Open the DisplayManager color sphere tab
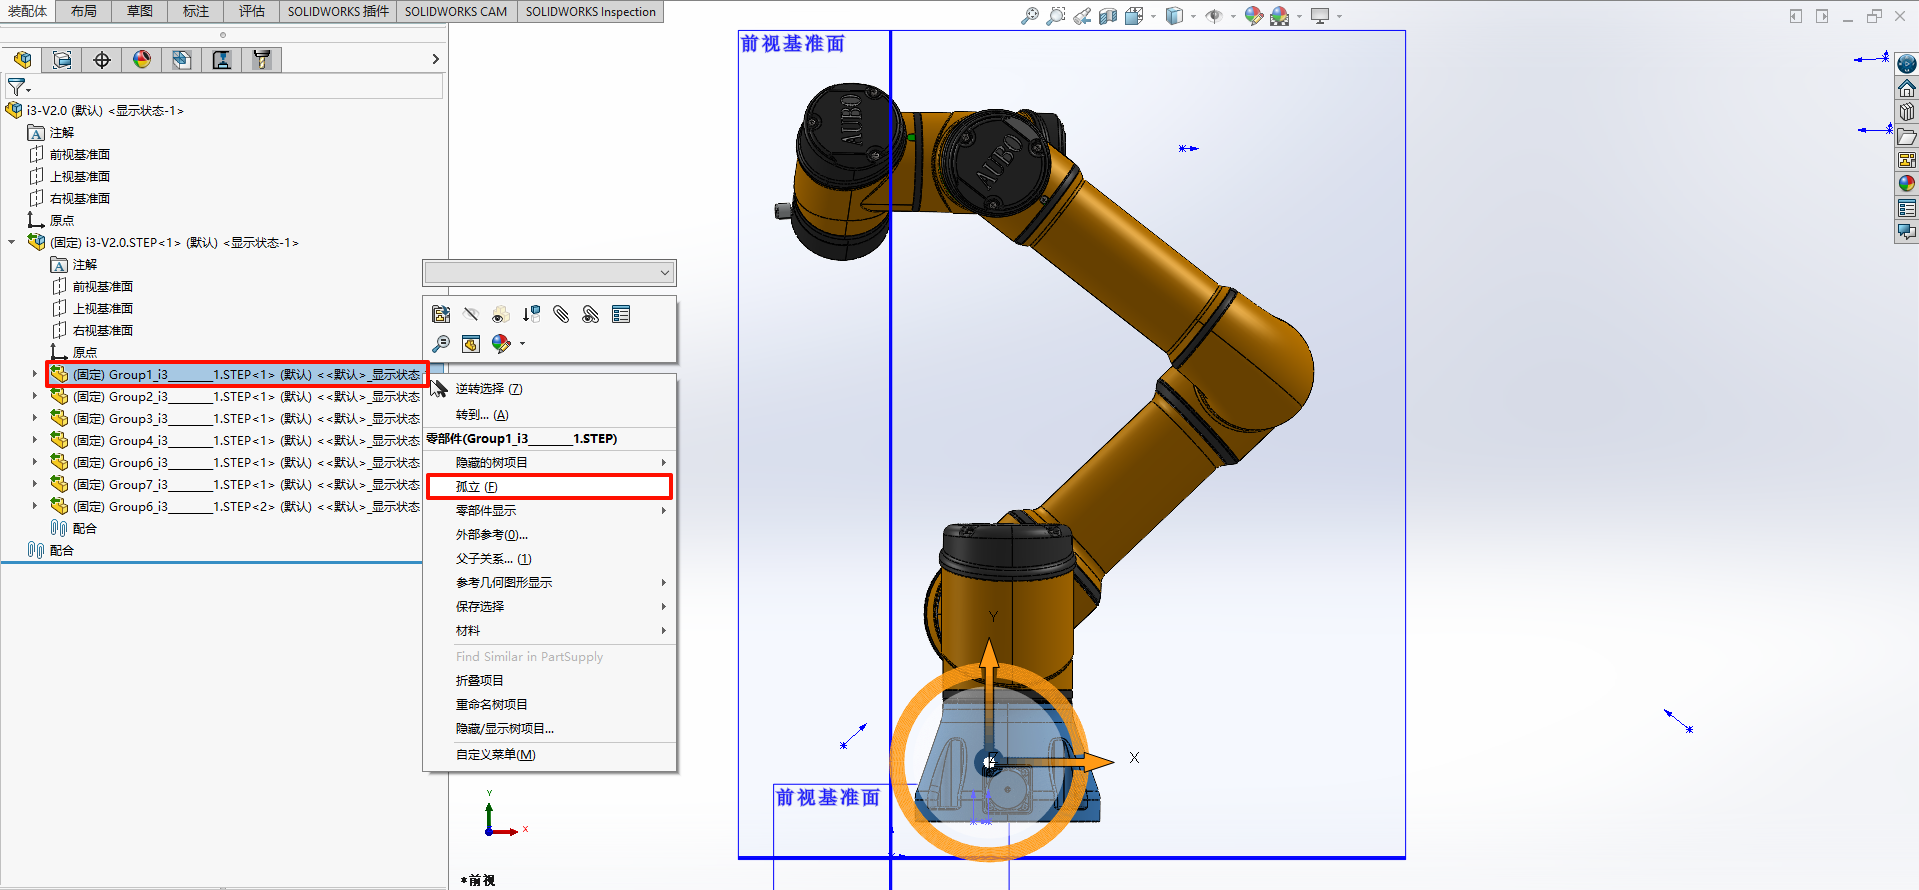Screen dimensions: 1919x890 point(142,60)
